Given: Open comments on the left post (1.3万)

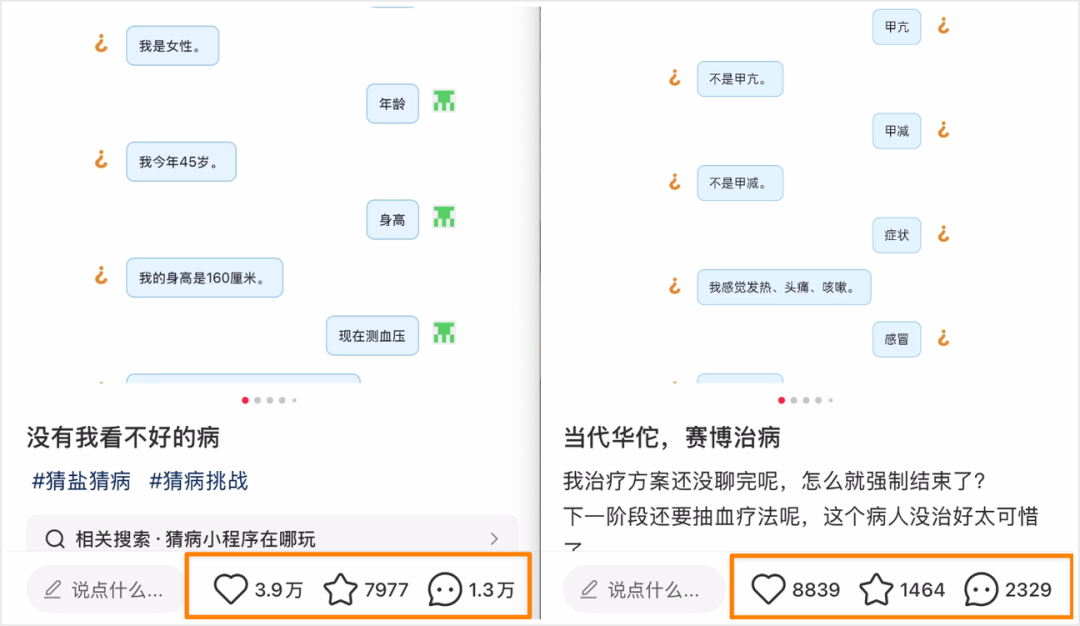Looking at the screenshot, I should [x=444, y=589].
